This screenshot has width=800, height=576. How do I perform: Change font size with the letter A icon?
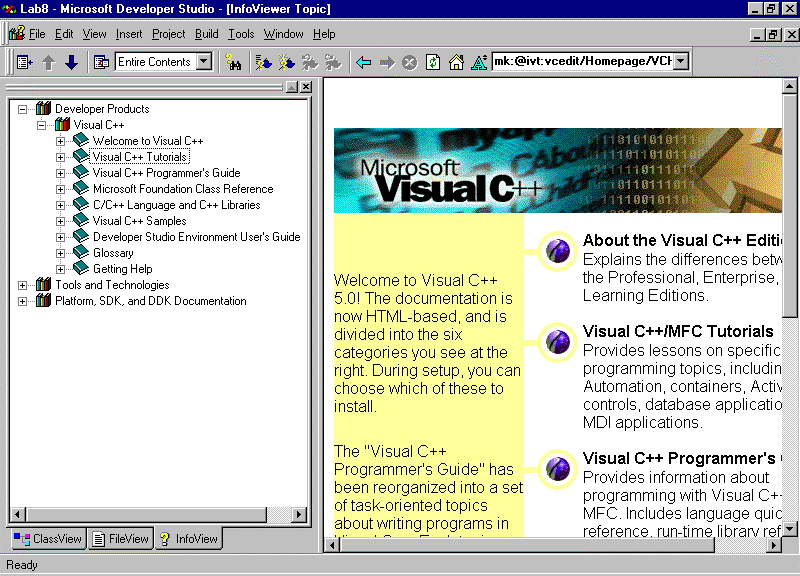pyautogui.click(x=479, y=62)
